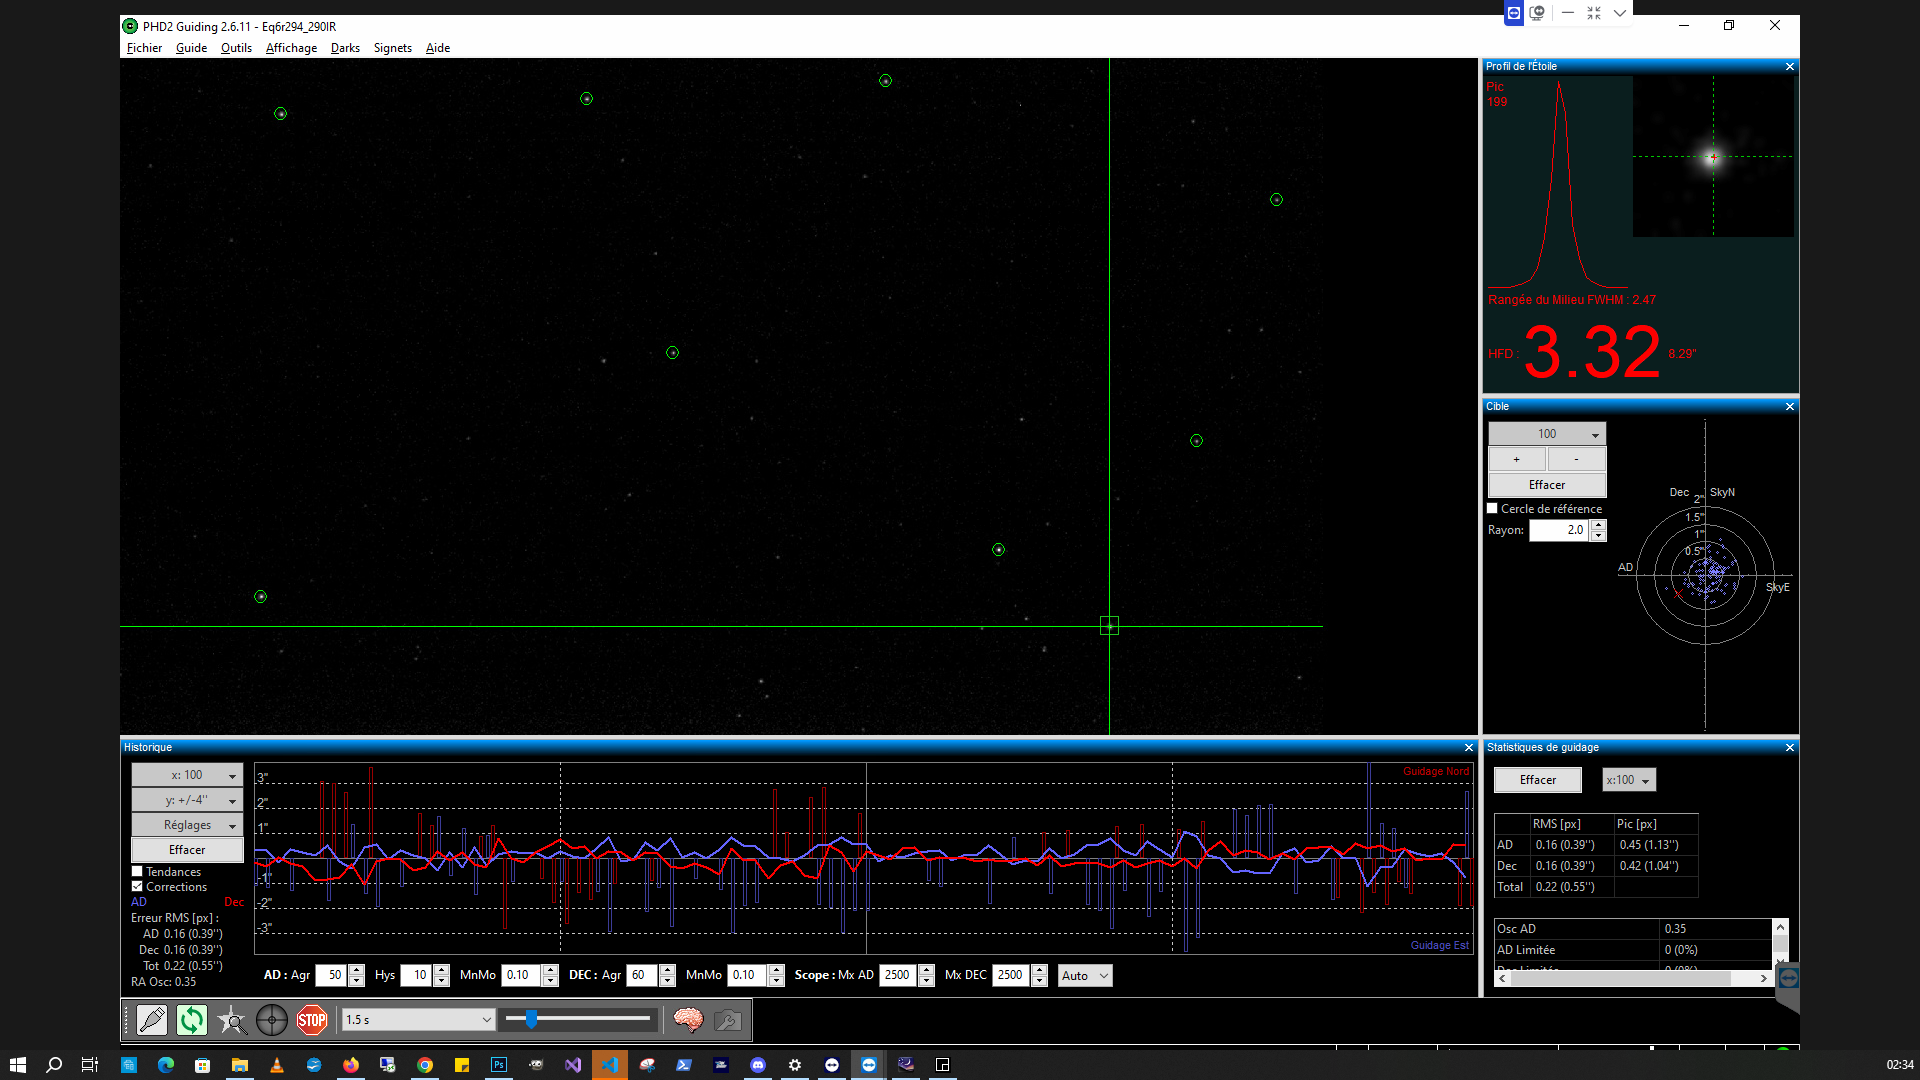Open Photoshop from the taskbar
The width and height of the screenshot is (1920, 1080).
[499, 1065]
